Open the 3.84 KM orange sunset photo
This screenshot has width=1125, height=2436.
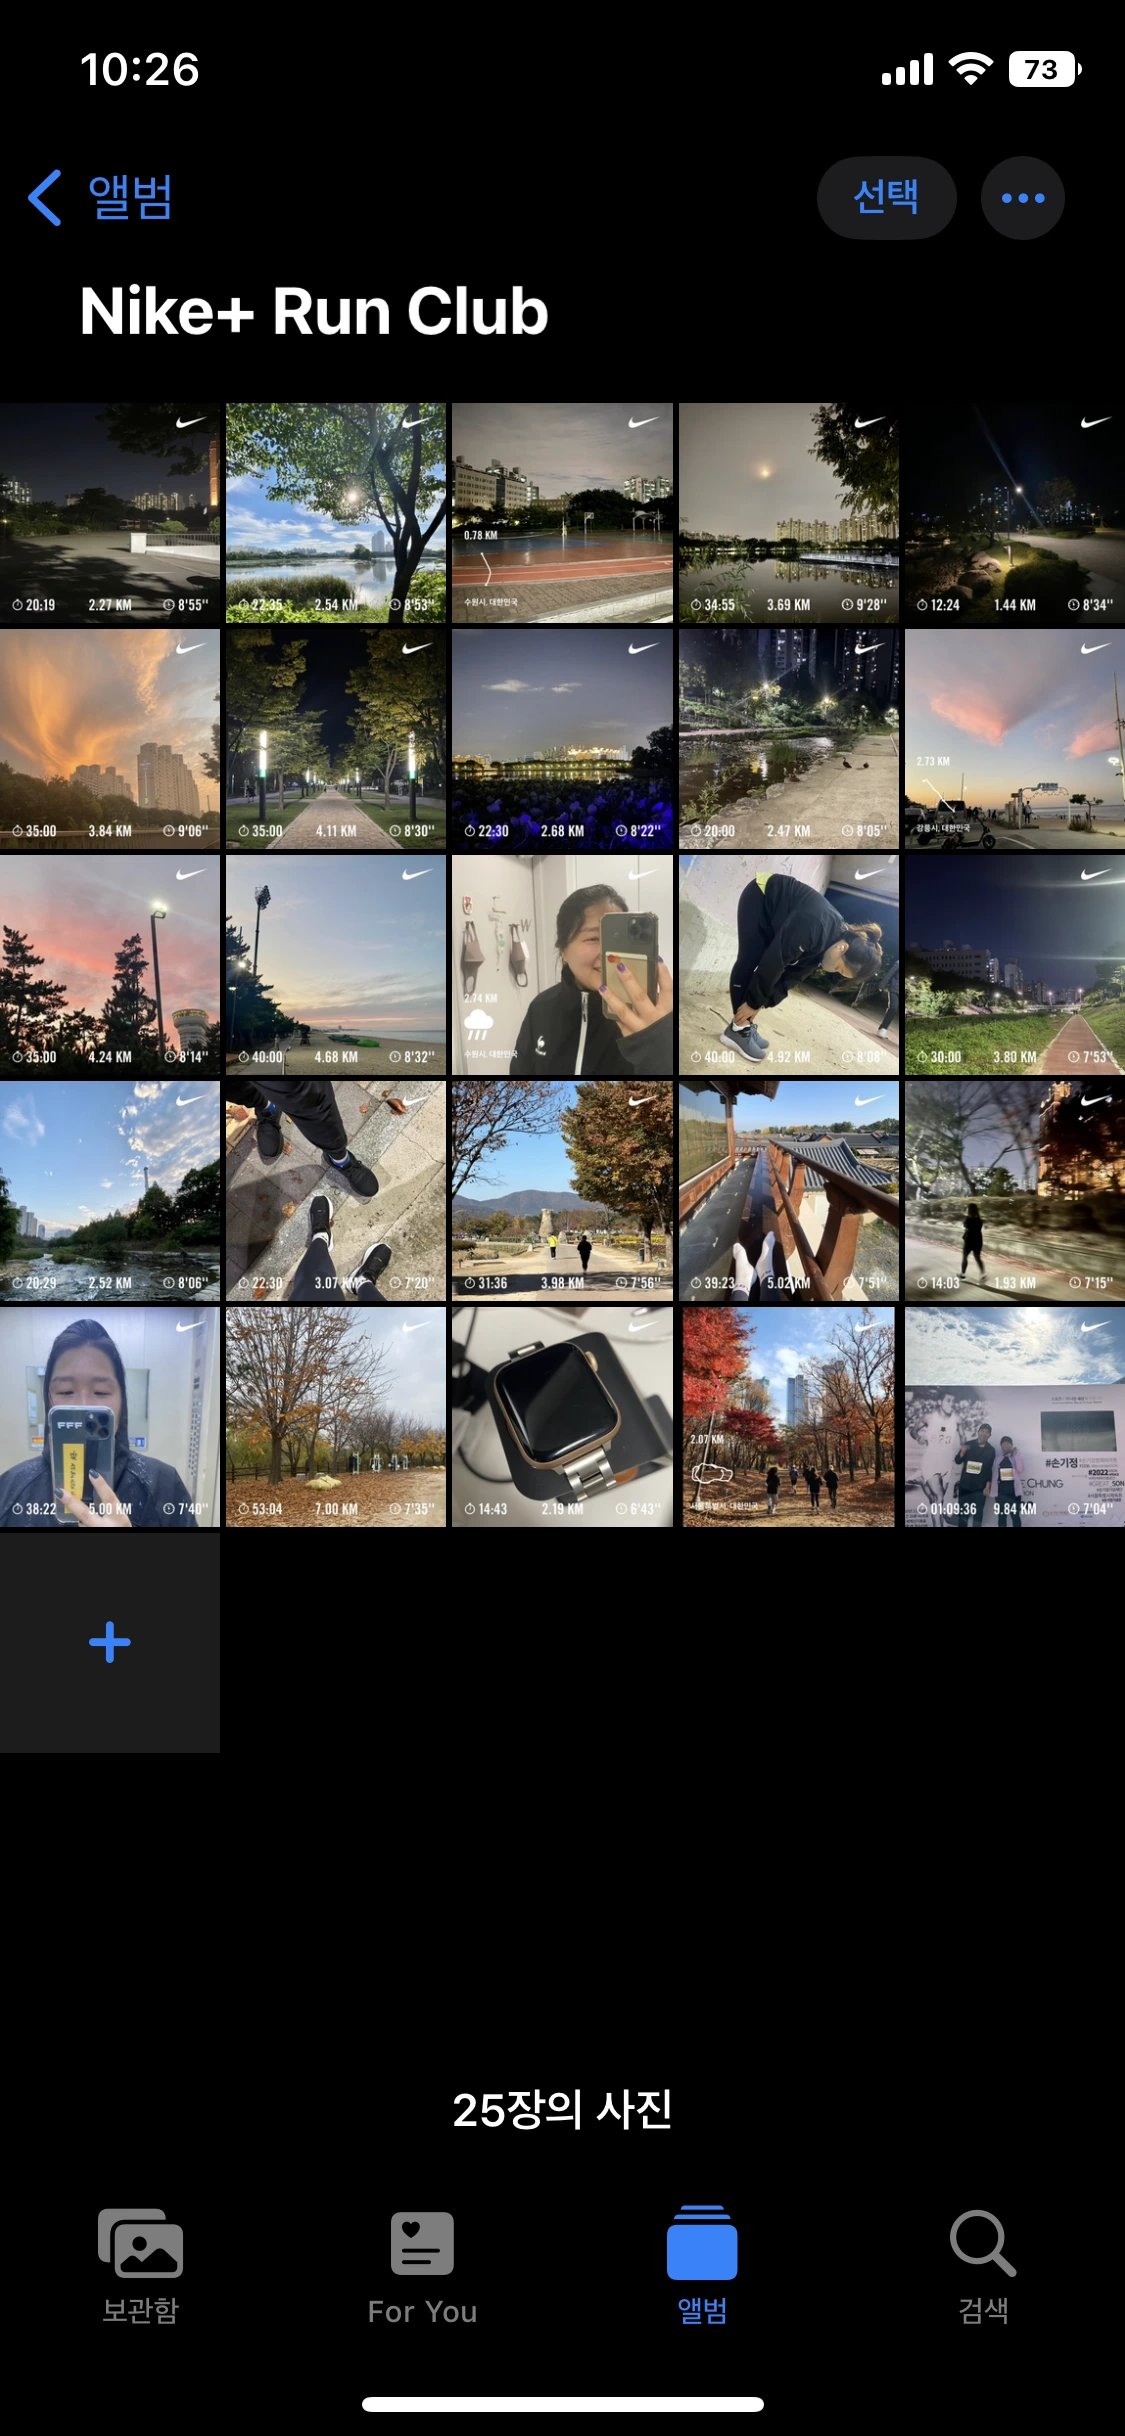point(110,739)
